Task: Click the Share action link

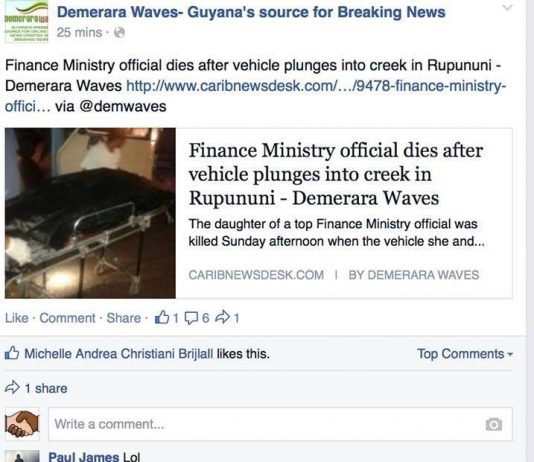Action: pyautogui.click(x=124, y=318)
